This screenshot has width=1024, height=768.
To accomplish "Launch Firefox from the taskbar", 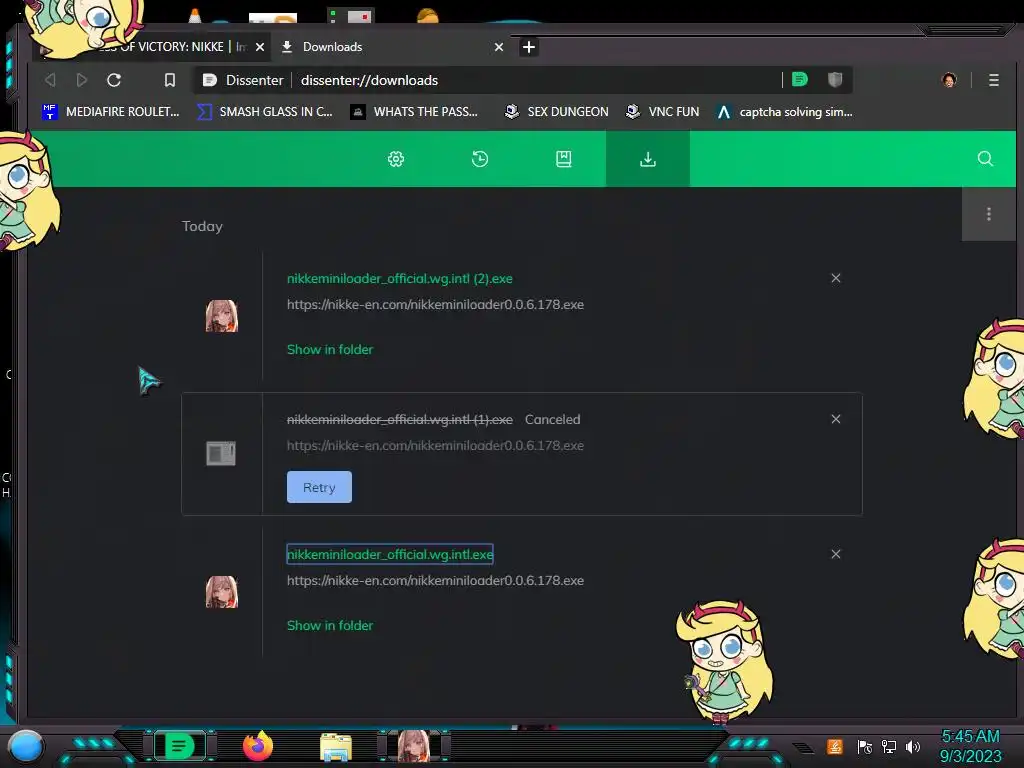I will click(258, 746).
